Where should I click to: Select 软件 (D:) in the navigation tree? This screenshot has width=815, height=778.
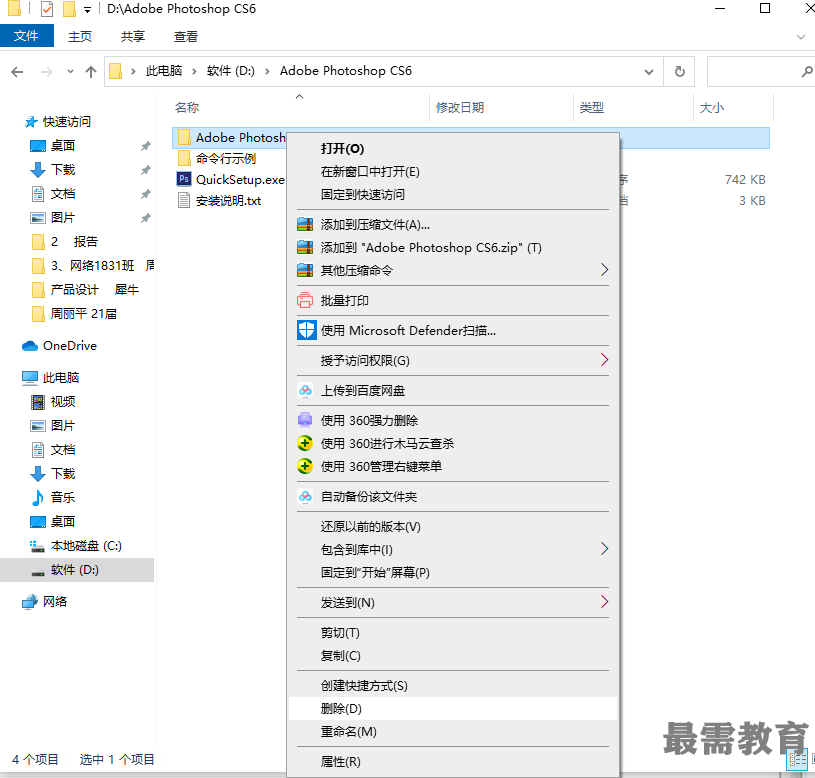(77, 570)
